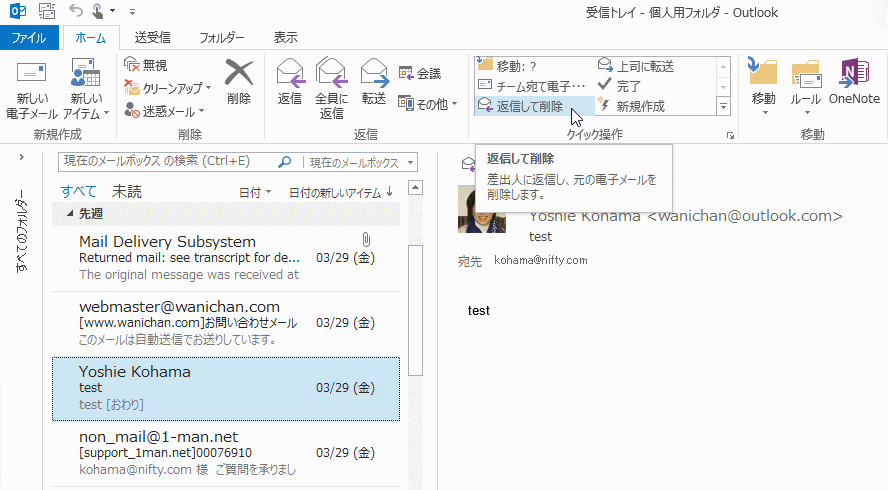The width and height of the screenshot is (888, 490).
Task: Click Send/Receive All Folders quick access icon
Action: click(47, 11)
